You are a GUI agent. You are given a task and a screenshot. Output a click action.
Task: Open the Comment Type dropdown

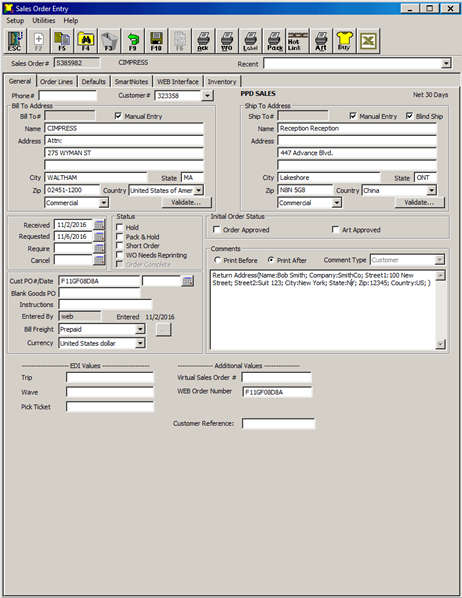(440, 260)
